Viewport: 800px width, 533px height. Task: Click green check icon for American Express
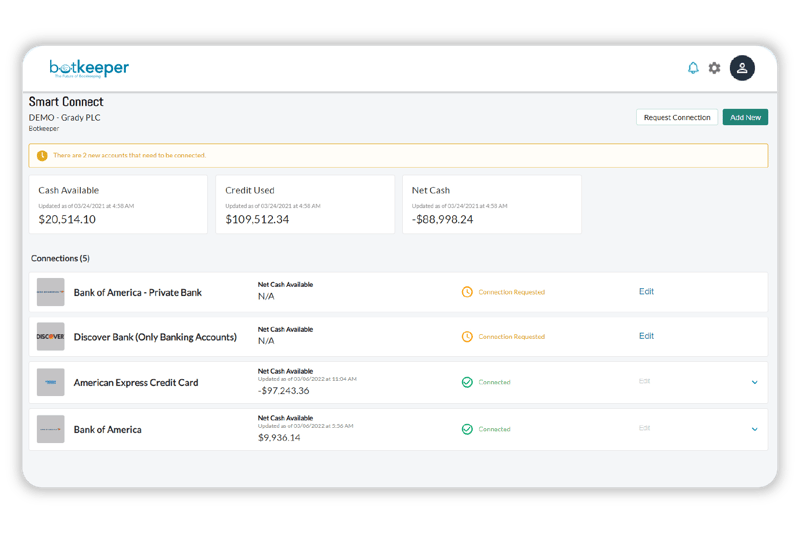point(467,382)
